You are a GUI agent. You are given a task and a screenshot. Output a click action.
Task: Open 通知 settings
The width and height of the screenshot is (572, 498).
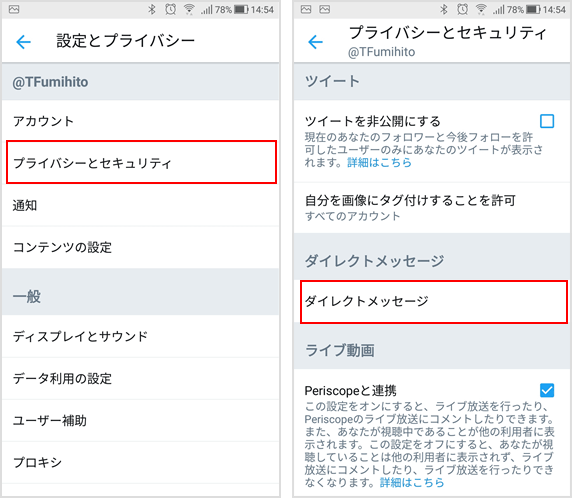[141, 205]
